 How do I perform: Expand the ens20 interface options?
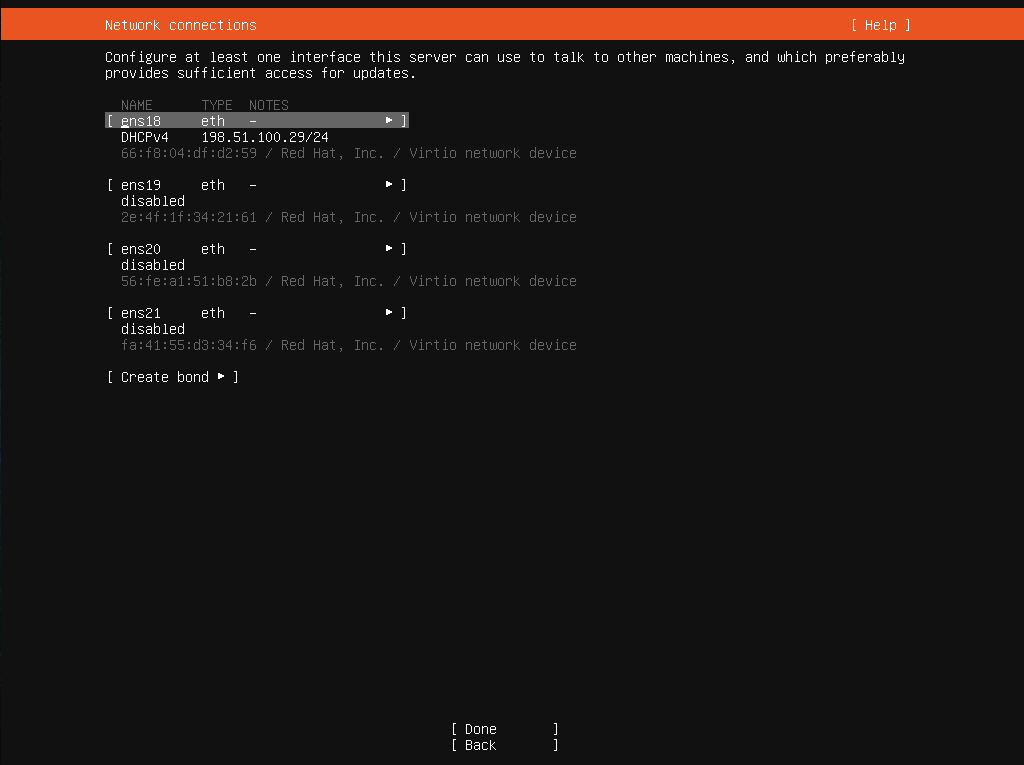click(388, 248)
